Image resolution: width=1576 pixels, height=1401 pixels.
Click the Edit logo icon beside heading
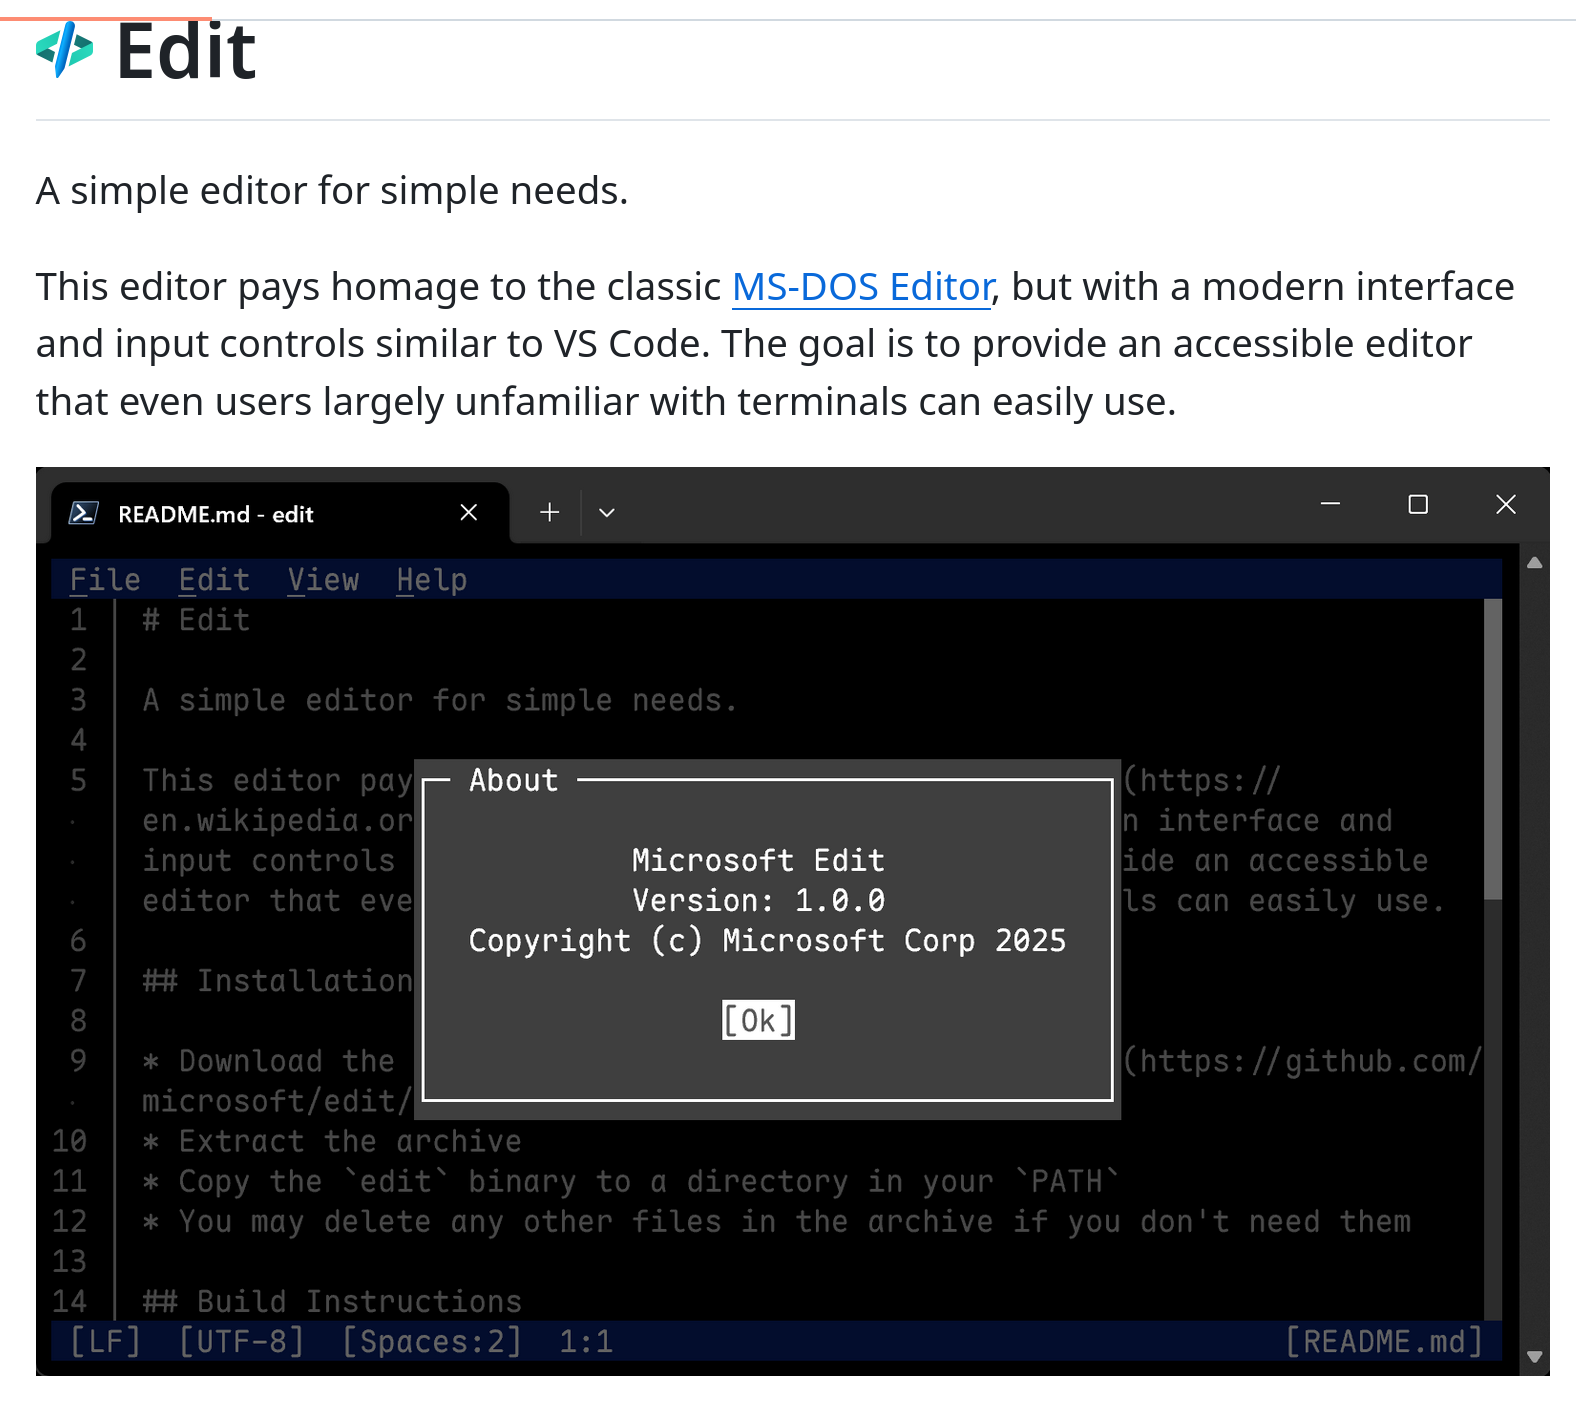point(65,50)
